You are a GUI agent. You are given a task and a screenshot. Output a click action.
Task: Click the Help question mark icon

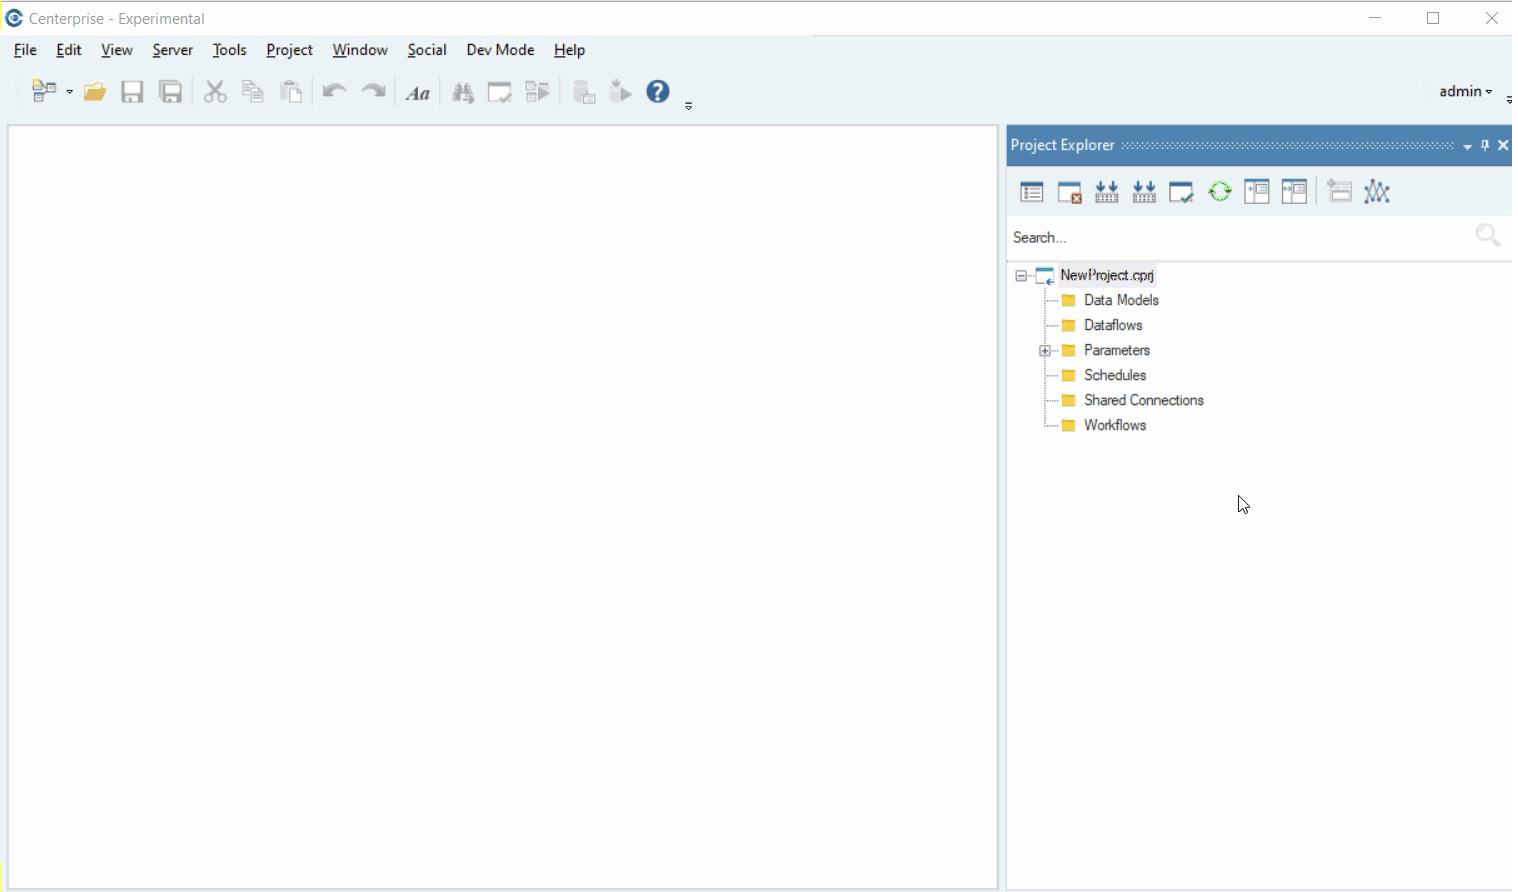click(657, 92)
